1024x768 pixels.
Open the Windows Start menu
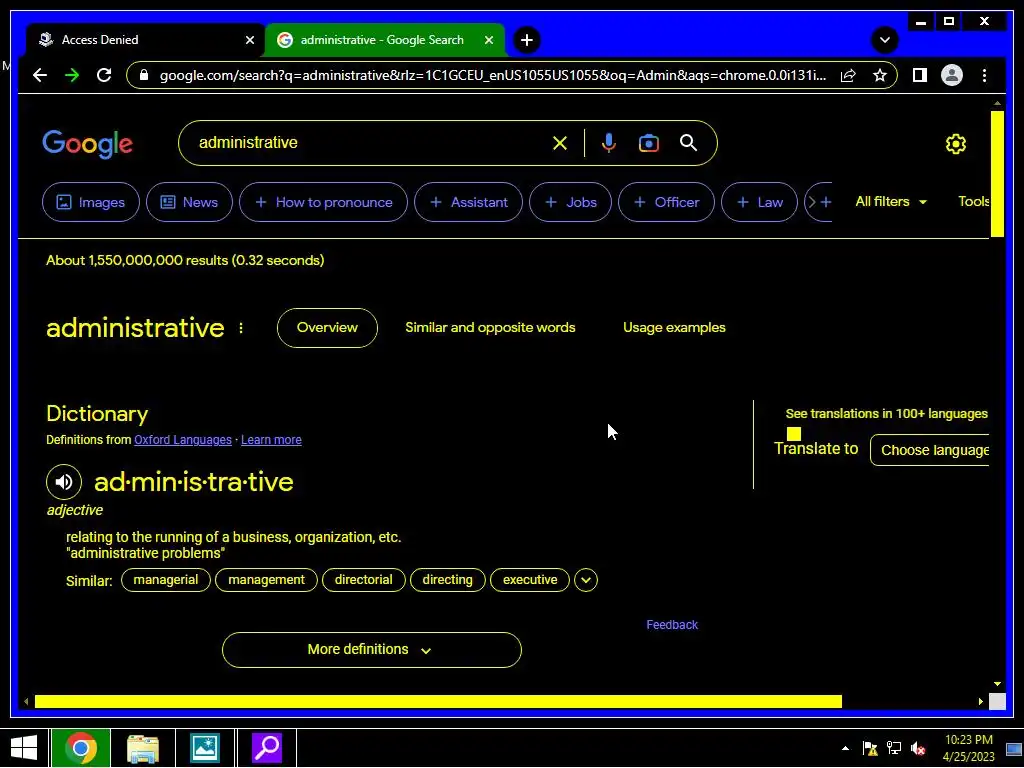point(24,748)
